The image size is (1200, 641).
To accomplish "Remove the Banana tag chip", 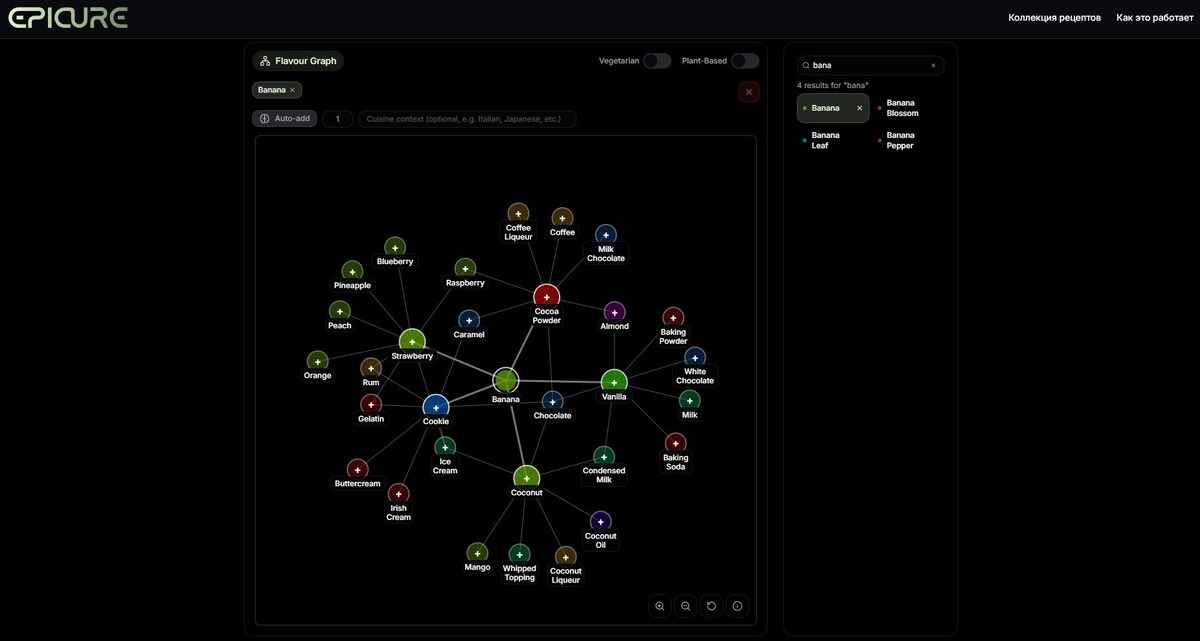I will pyautogui.click(x=292, y=90).
